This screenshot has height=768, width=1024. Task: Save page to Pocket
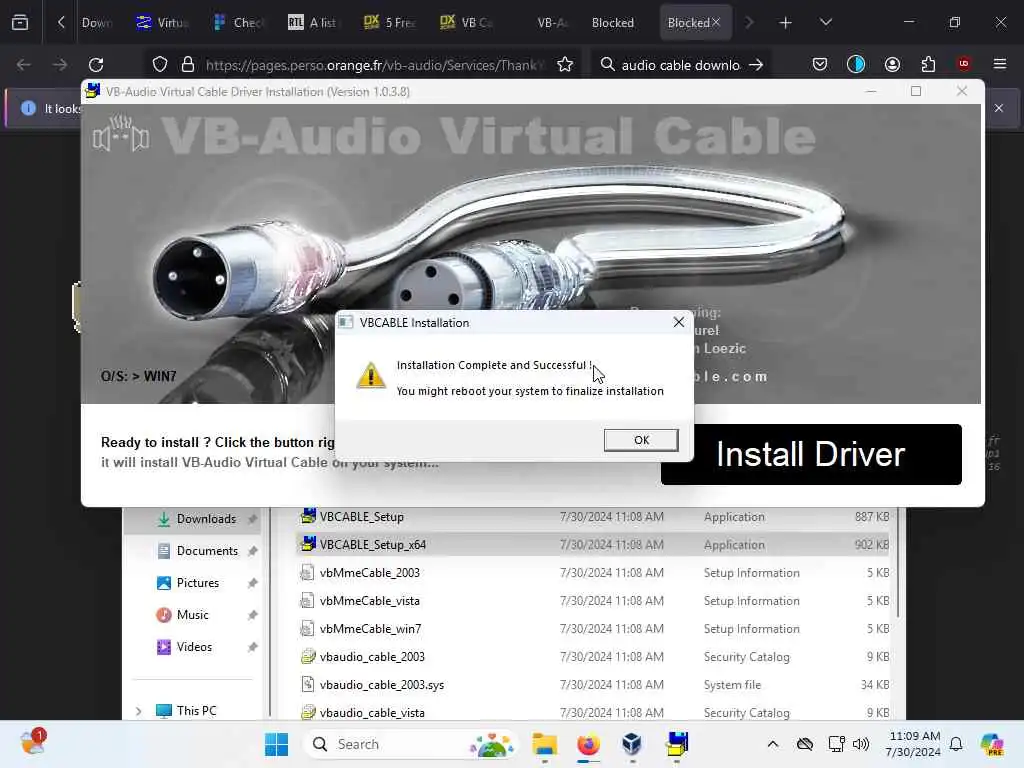coord(820,64)
